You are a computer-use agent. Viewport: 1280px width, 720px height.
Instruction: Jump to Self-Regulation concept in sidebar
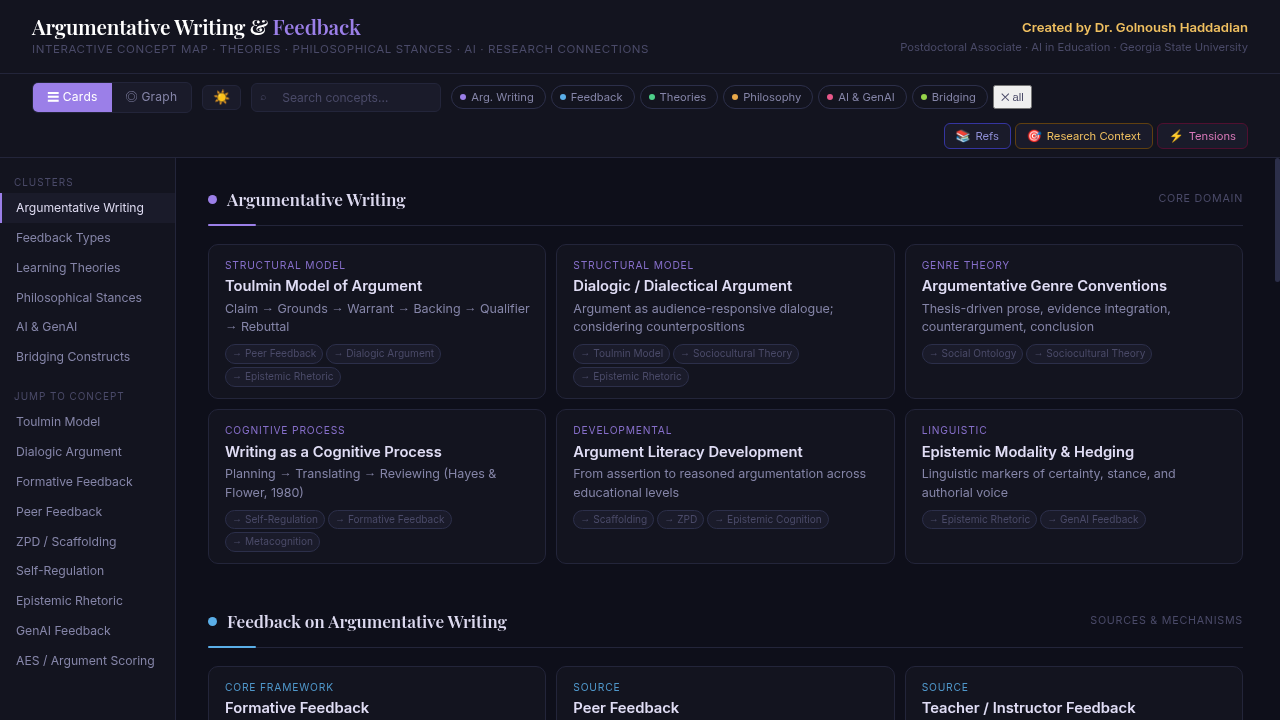(88, 571)
